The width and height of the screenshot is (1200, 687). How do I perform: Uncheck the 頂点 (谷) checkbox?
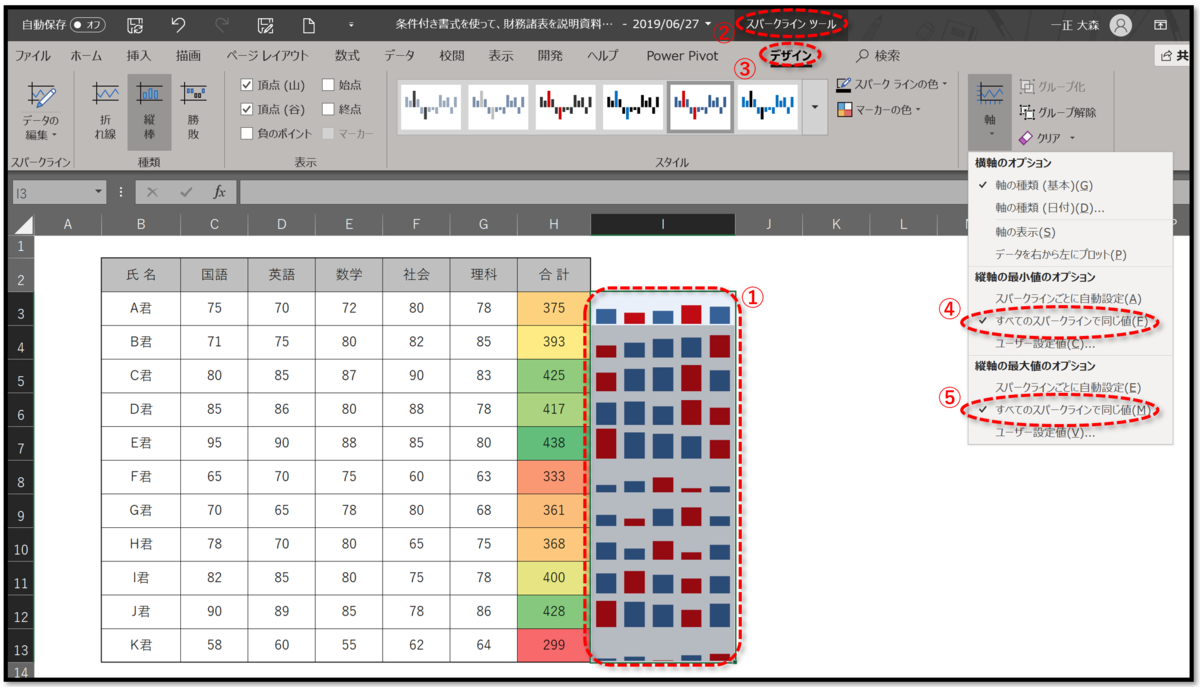coord(247,109)
